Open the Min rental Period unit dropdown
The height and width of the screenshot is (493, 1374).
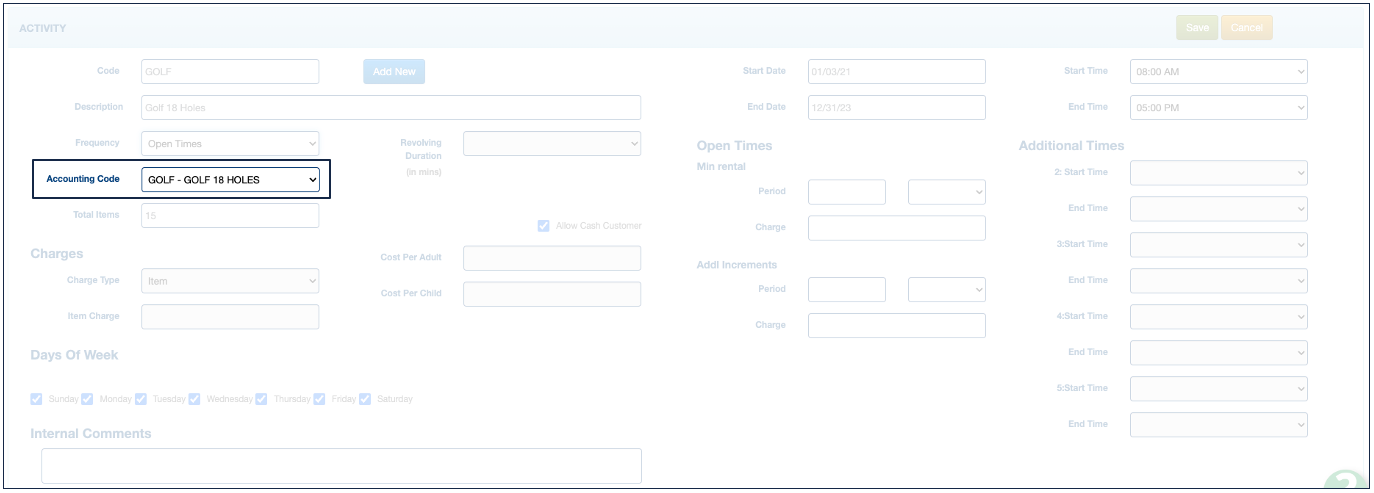coord(946,192)
